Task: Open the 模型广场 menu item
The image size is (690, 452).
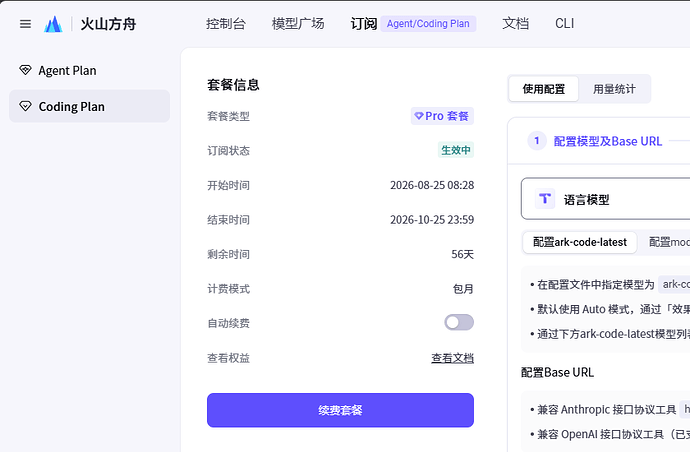Action: tap(298, 24)
